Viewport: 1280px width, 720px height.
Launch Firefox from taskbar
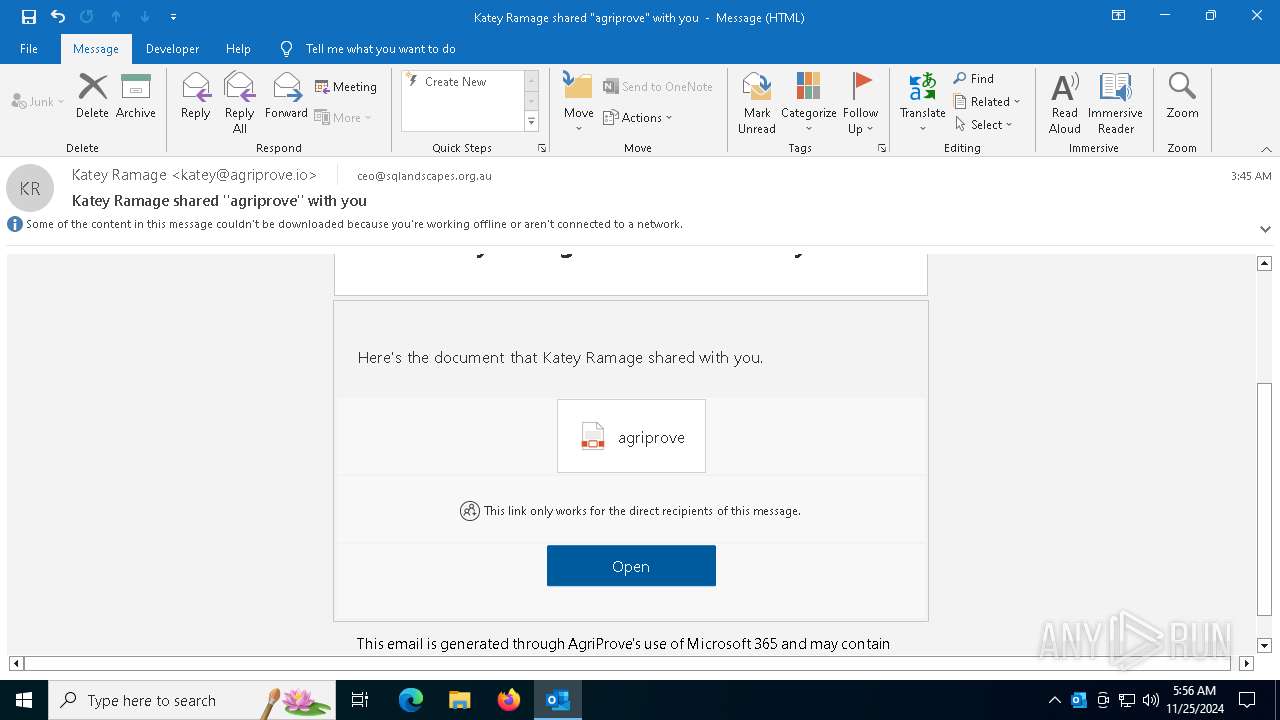point(509,700)
